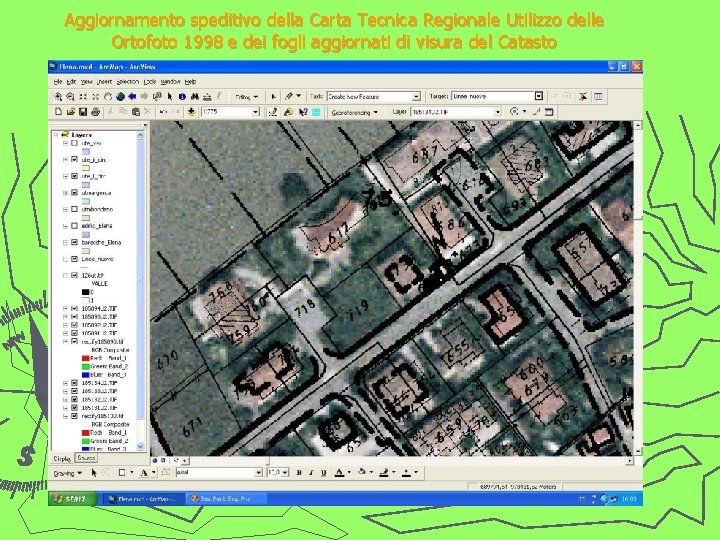
Task: Click Add Control Points georeferencing tool
Action: (536, 112)
